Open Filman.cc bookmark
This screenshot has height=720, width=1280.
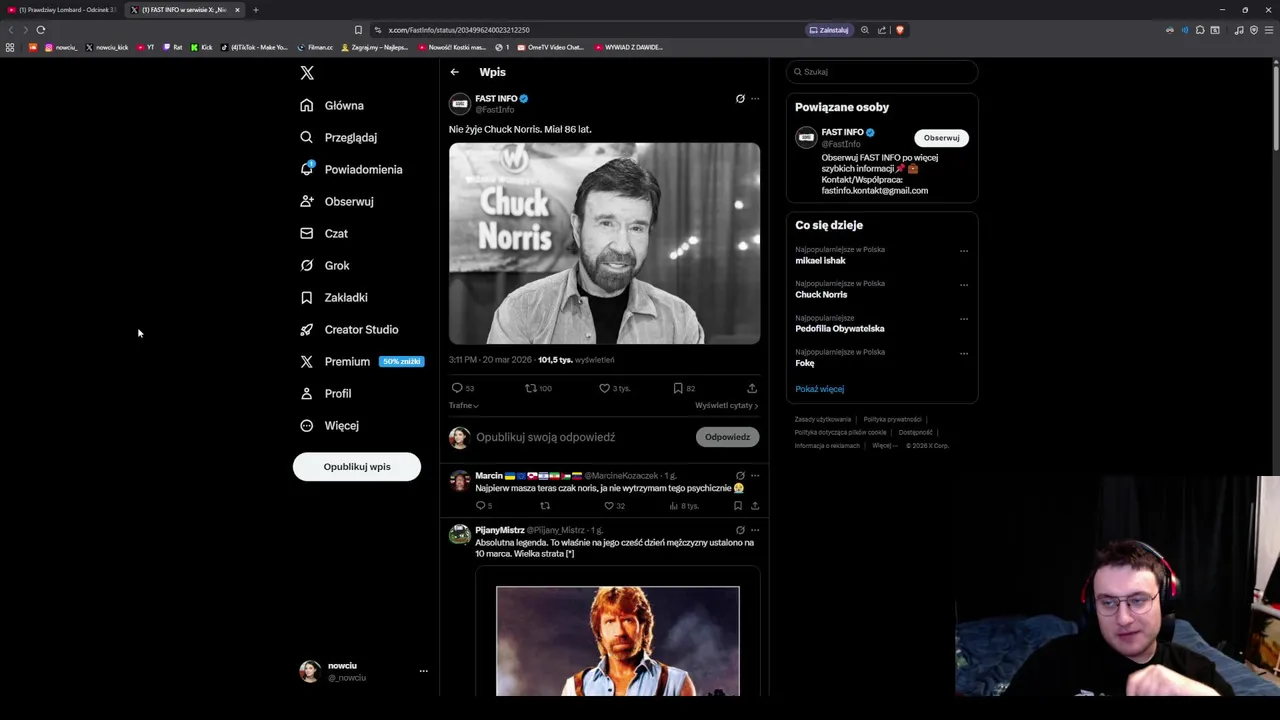(315, 47)
